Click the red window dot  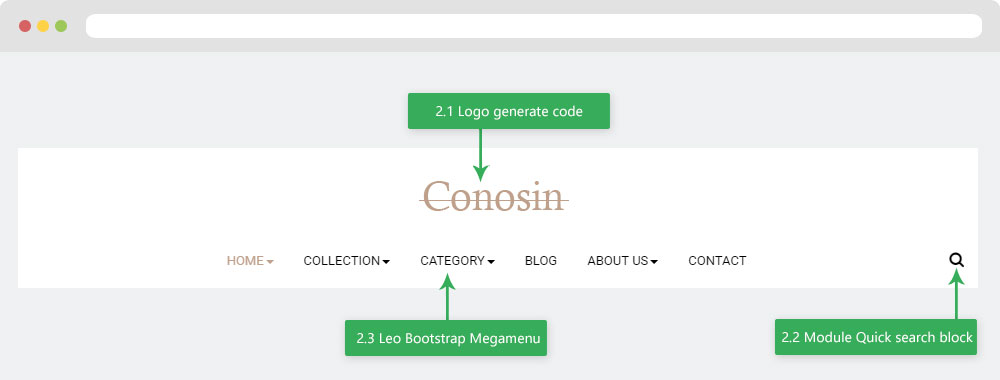click(25, 26)
